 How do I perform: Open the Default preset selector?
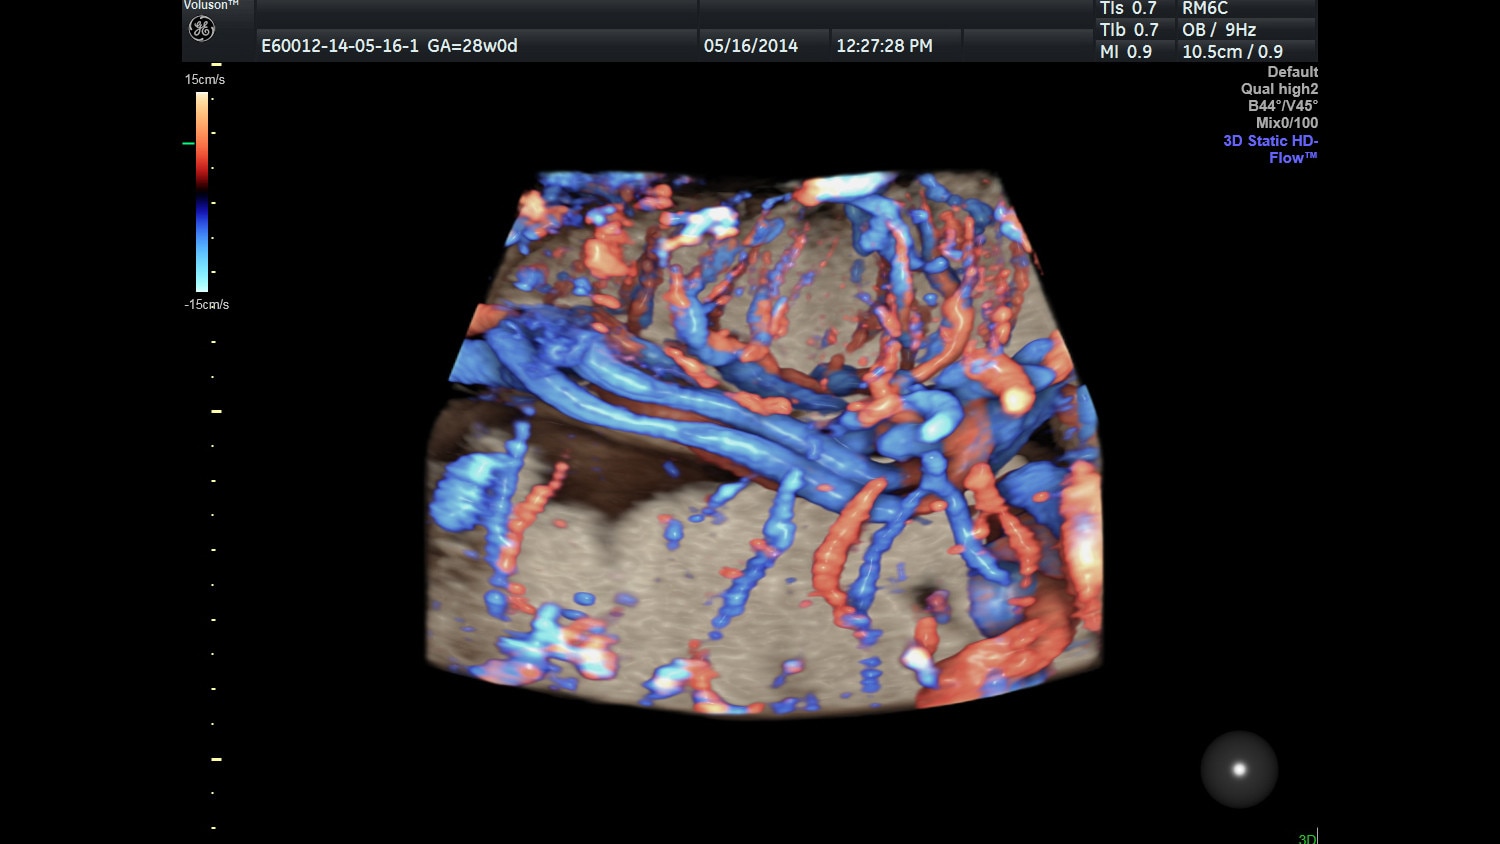coord(1292,71)
